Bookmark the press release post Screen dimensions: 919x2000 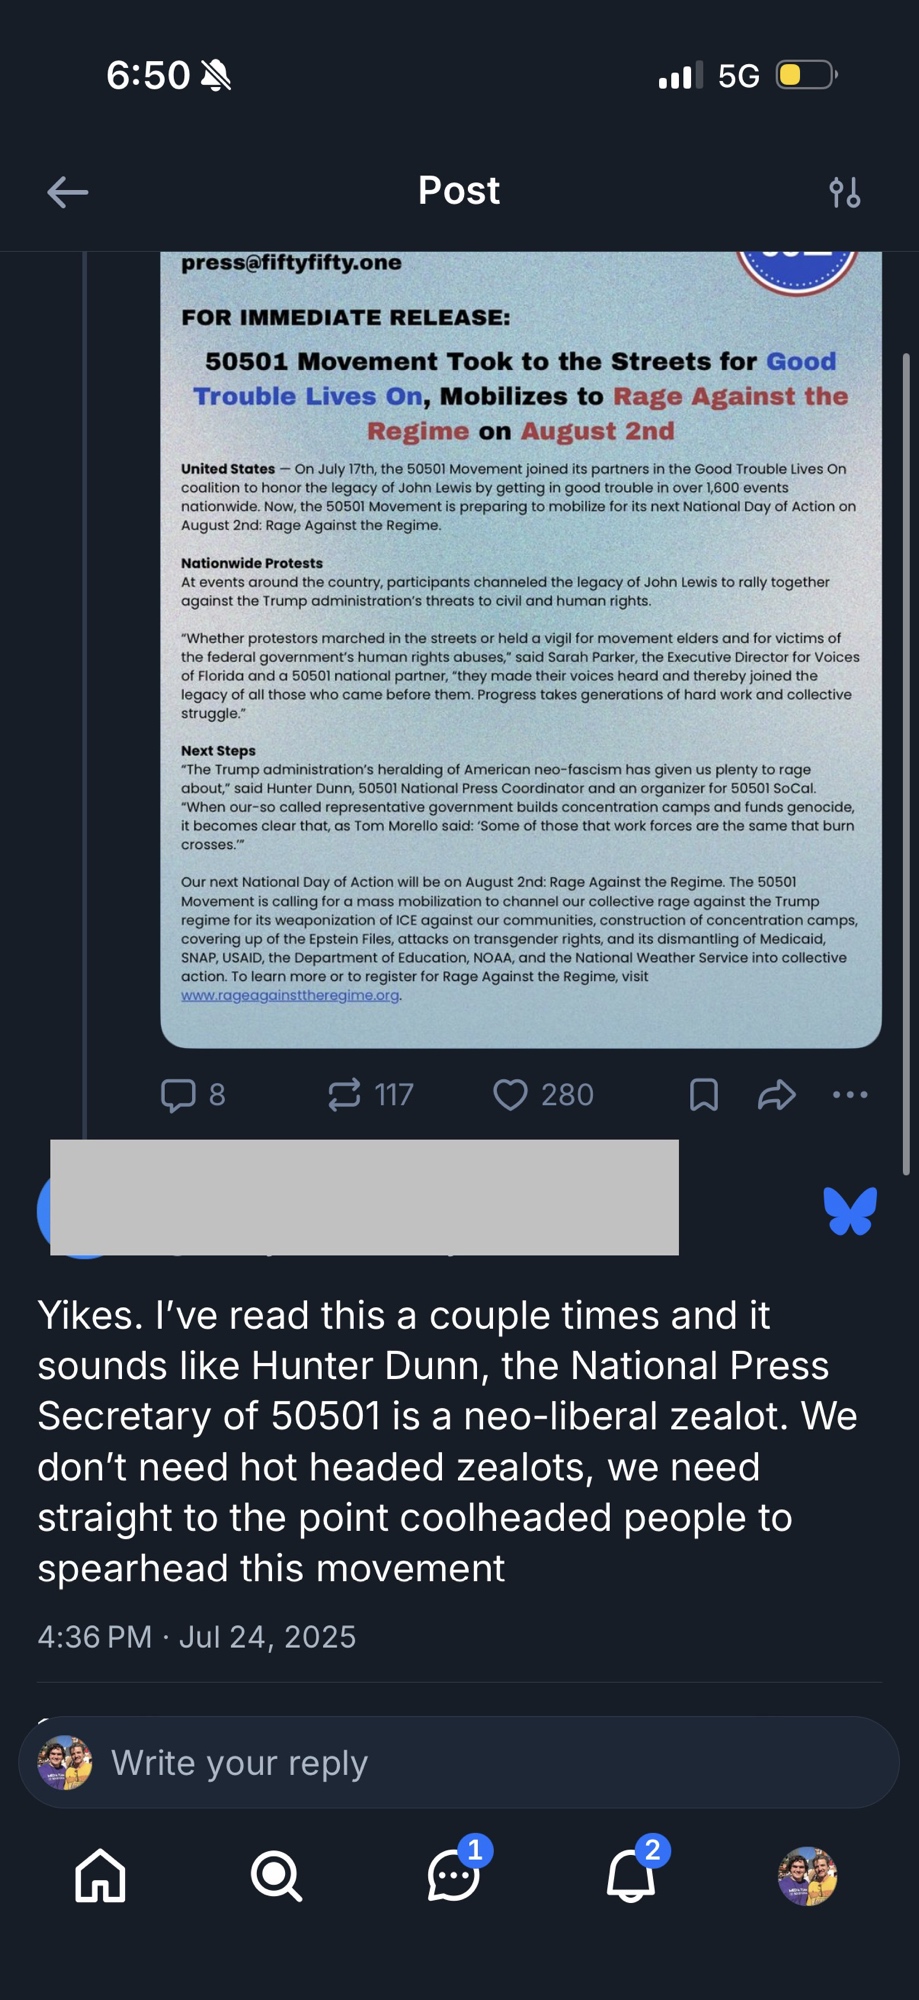(x=704, y=1095)
